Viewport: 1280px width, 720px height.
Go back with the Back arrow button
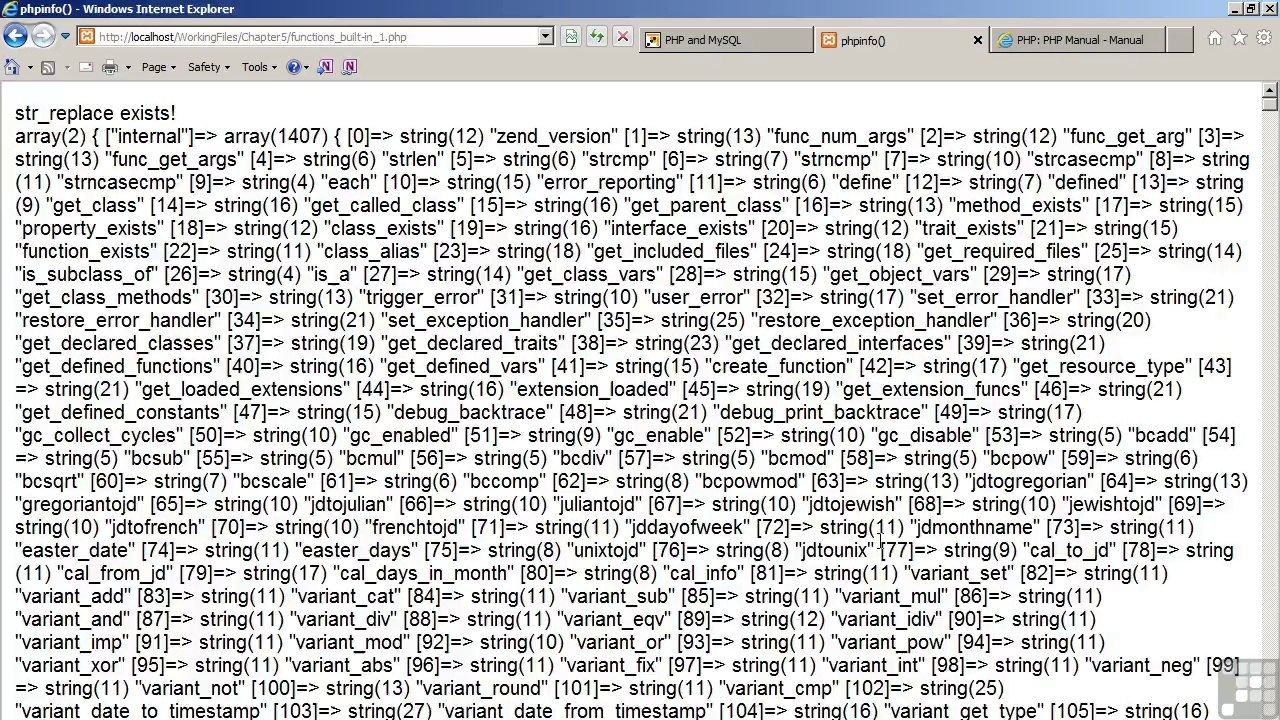15,36
